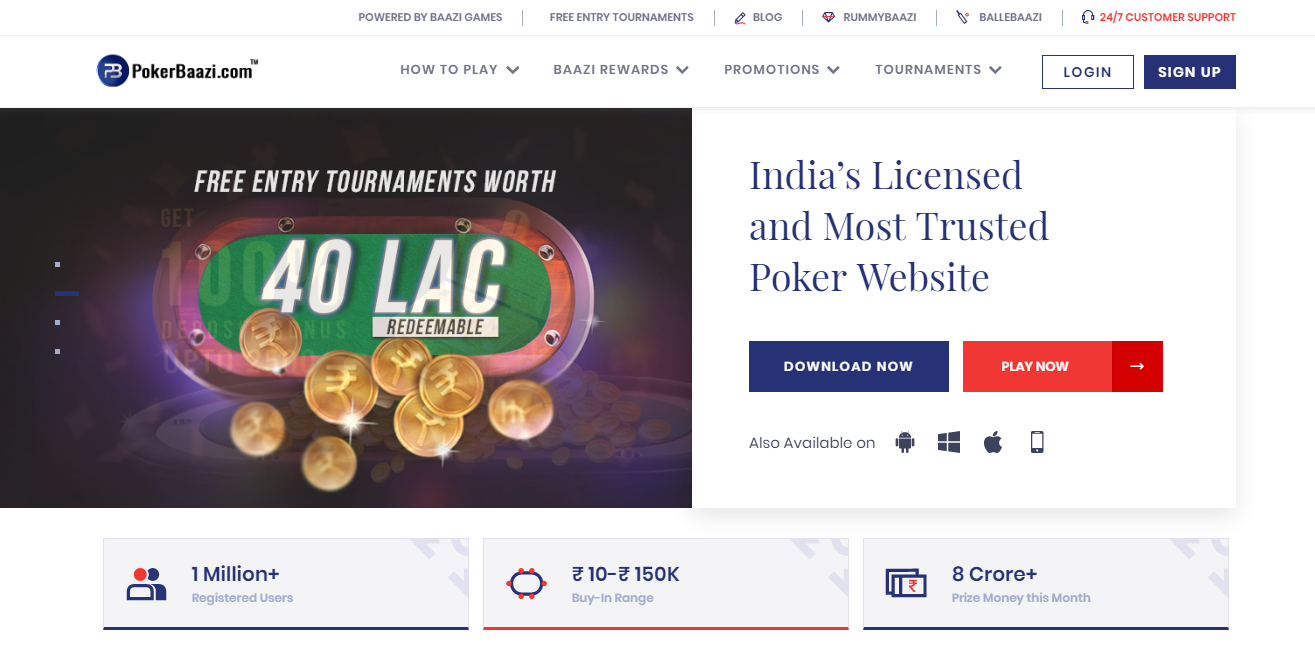Click the 40 Lac tournaments banner

(x=346, y=308)
